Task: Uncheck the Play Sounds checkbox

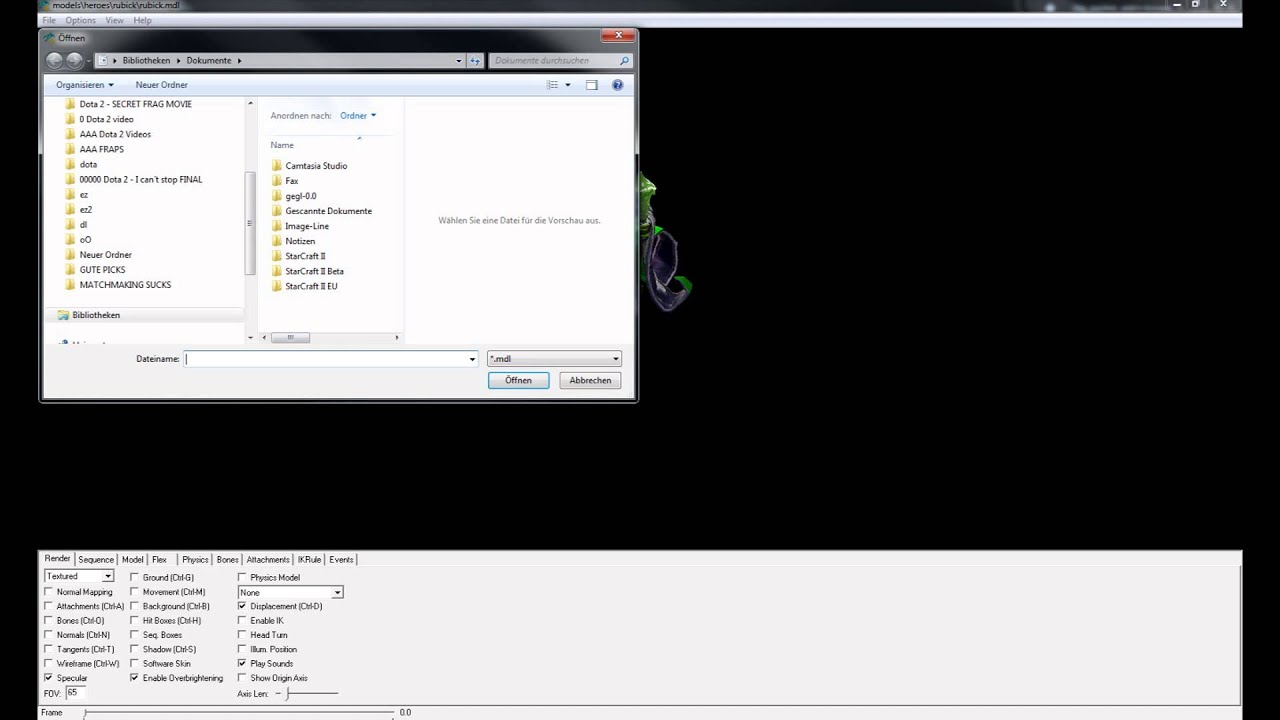Action: 242,664
